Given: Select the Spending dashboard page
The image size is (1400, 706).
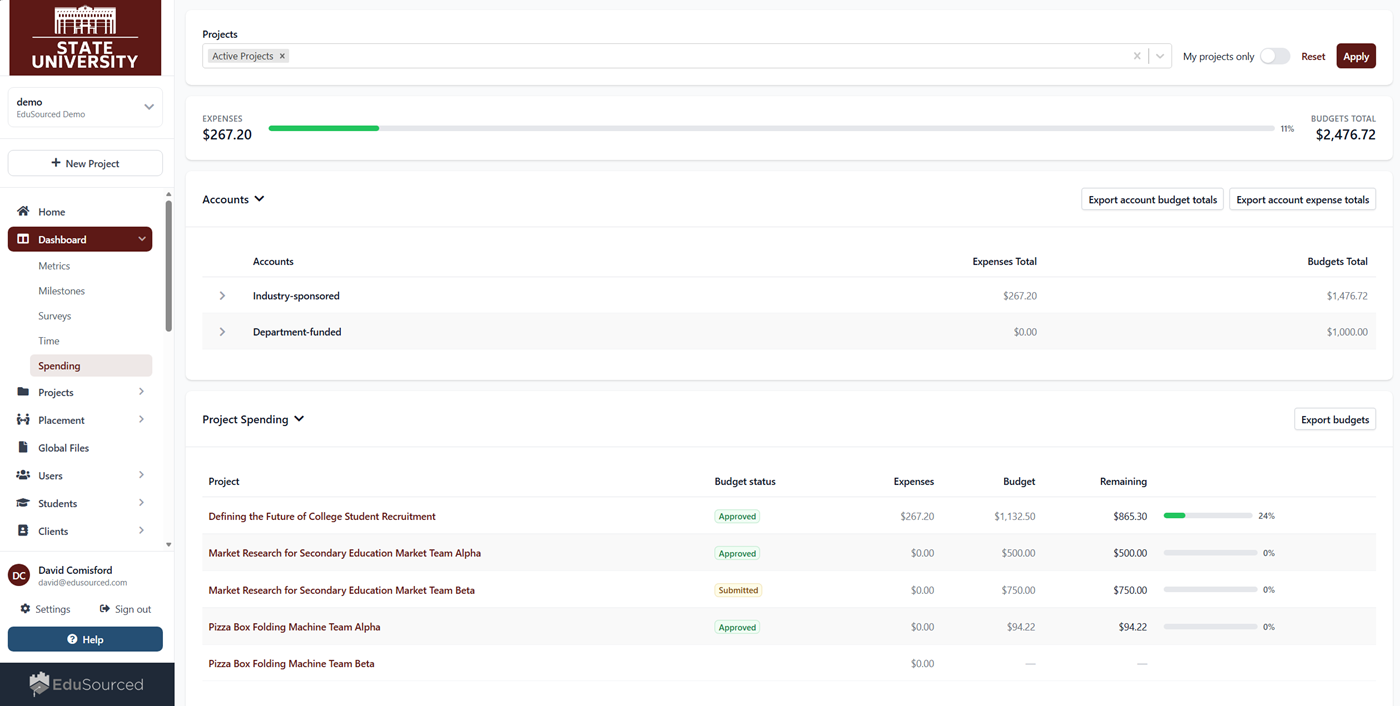Looking at the screenshot, I should click(x=91, y=366).
